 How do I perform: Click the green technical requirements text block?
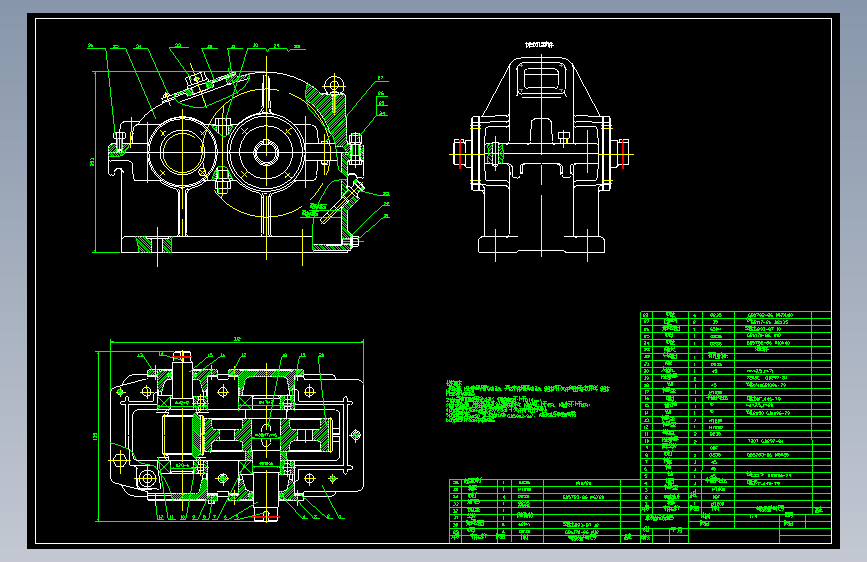tap(527, 402)
